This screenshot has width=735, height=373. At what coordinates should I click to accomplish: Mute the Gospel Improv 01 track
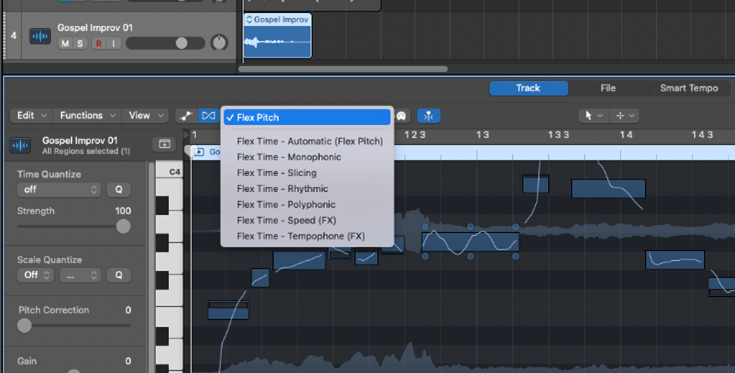point(65,44)
